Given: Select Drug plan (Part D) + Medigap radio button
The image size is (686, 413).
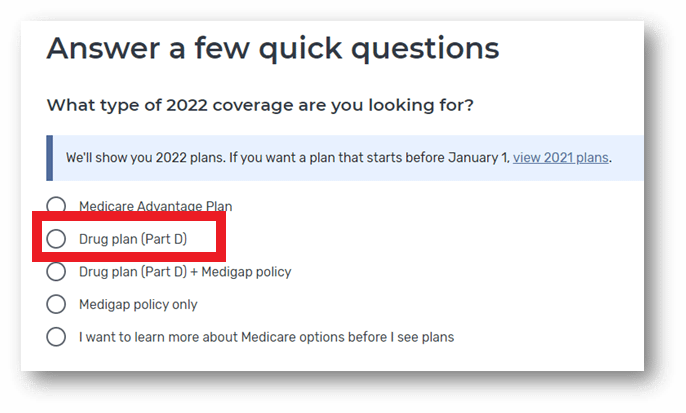Looking at the screenshot, I should tap(57, 272).
